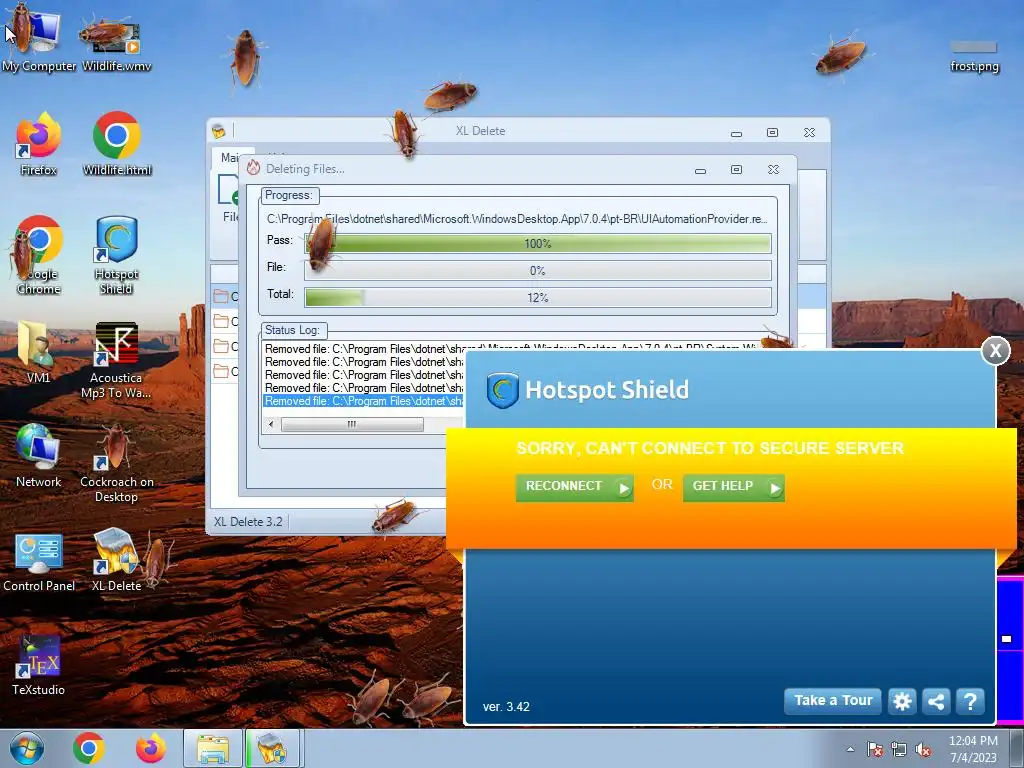Open Hotspot Shield settings gear
Viewport: 1024px width, 768px height.
click(902, 701)
